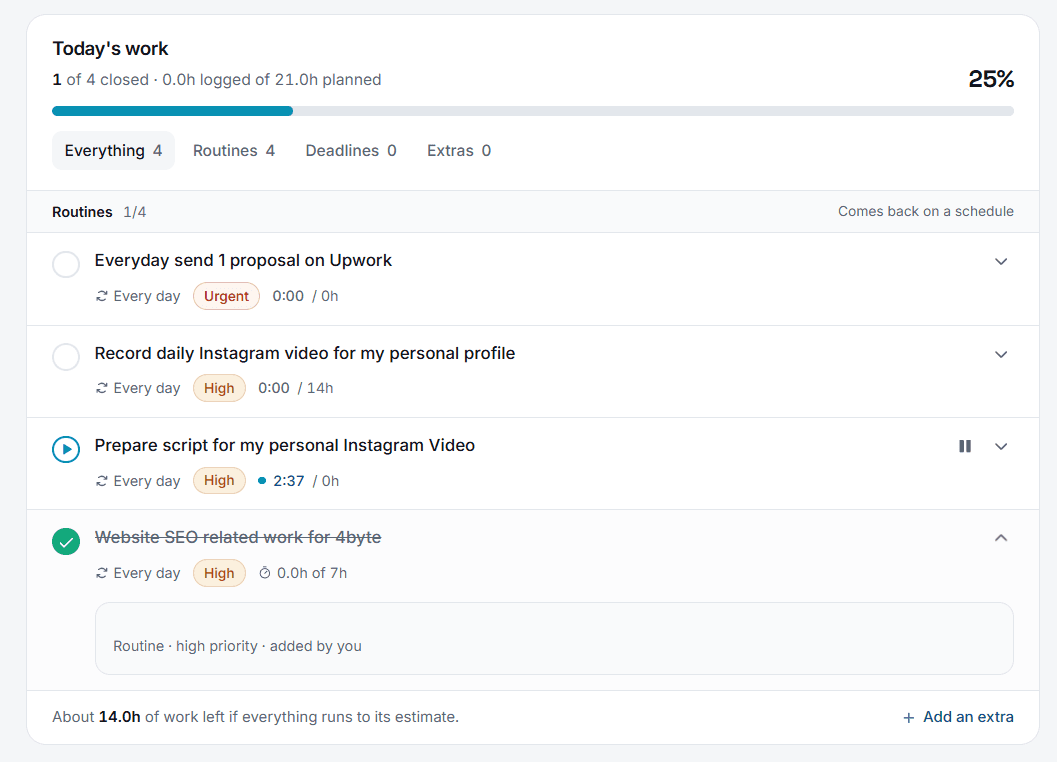Click 'Everyday send 1 proposal on Upwork' title
This screenshot has width=1057, height=762.
coord(243,261)
